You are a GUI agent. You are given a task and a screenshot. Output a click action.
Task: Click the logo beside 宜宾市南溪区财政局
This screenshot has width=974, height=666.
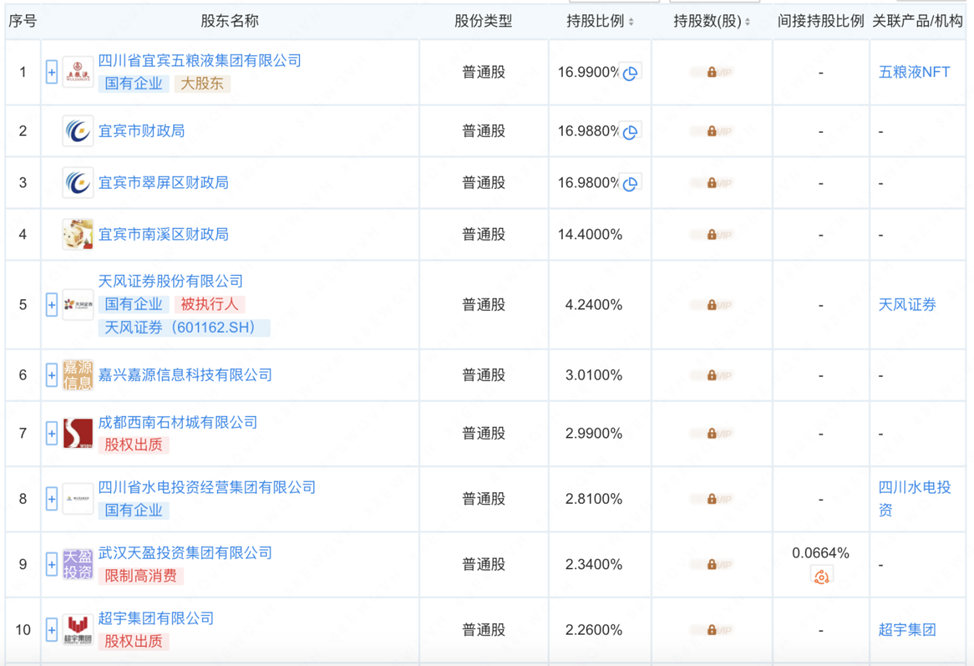[78, 234]
